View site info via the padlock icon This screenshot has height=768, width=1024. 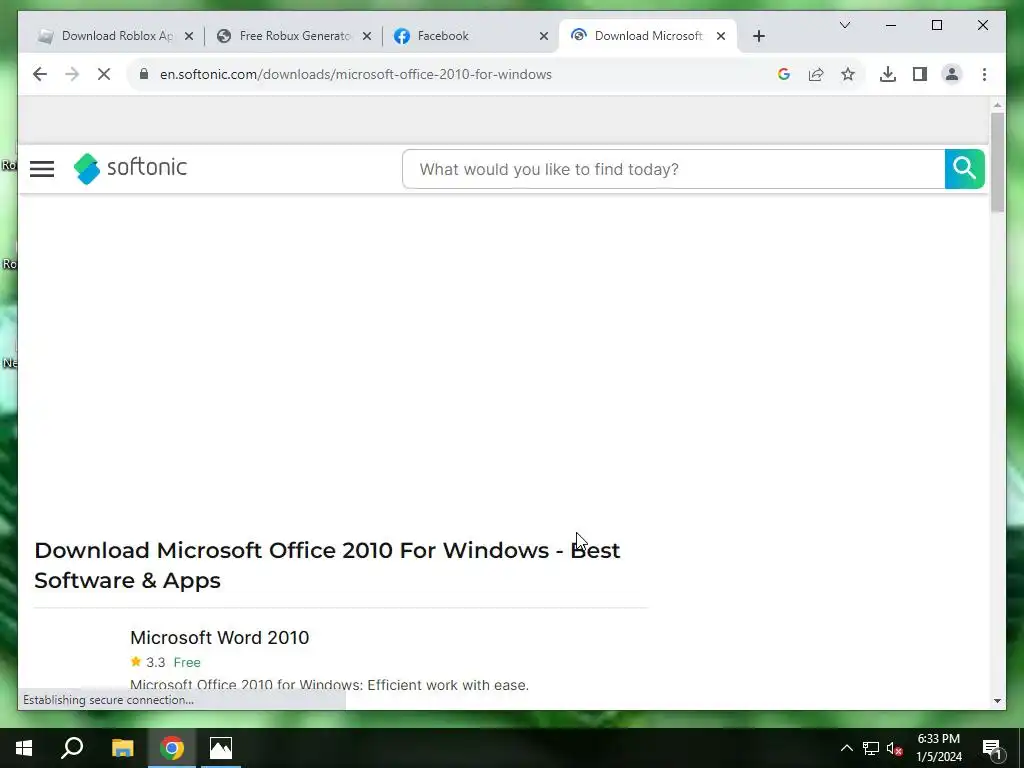point(144,74)
